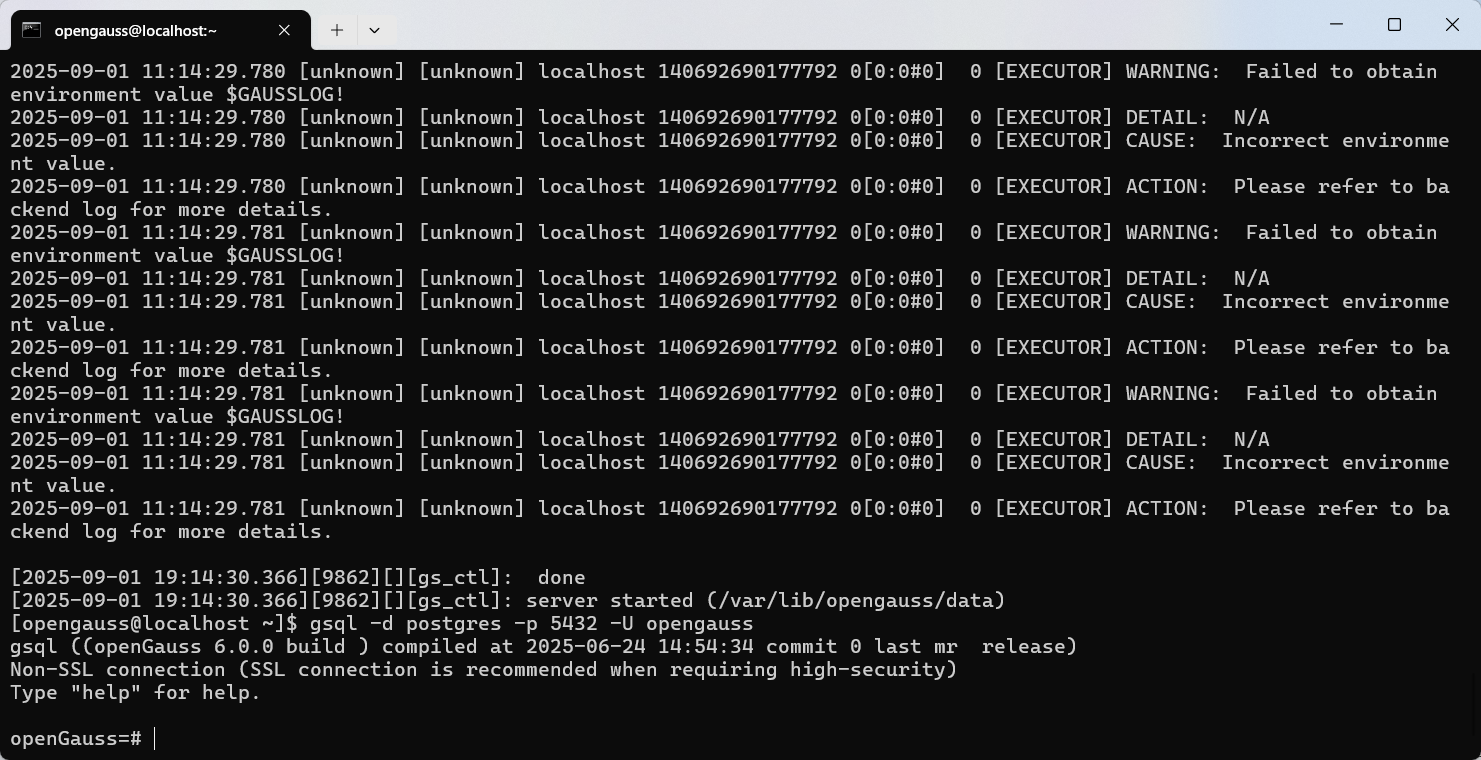Click the terminal icon on the tab

[x=32, y=30]
